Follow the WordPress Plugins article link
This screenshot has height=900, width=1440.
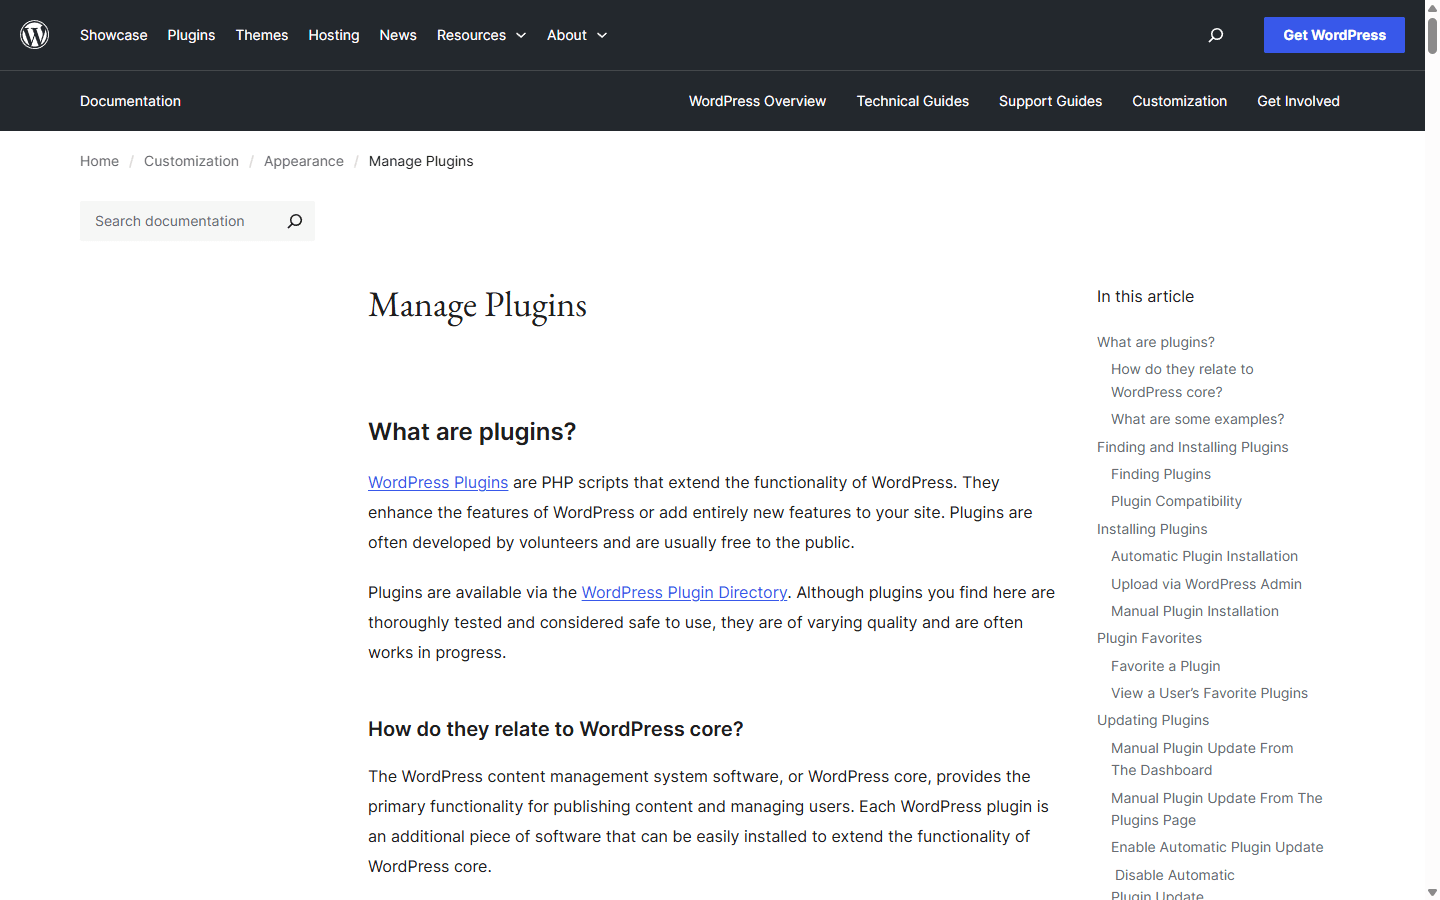click(438, 482)
